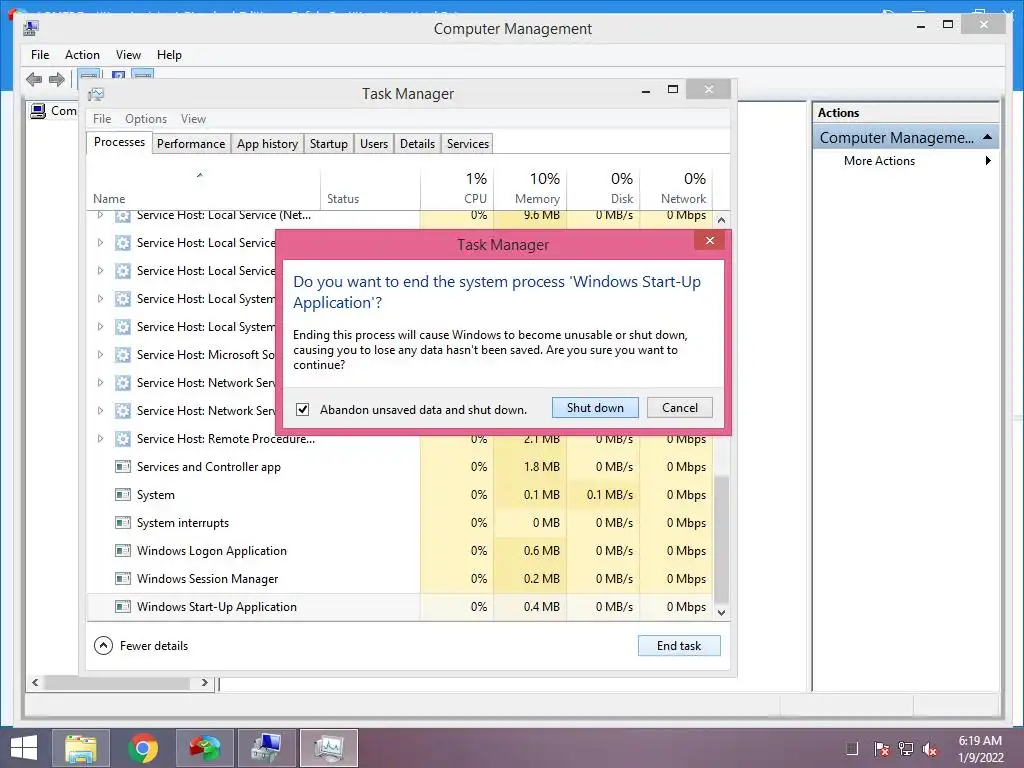Image resolution: width=1024 pixels, height=768 pixels.
Task: Click the taskbar clock showing 6:19 AM
Action: 980,748
